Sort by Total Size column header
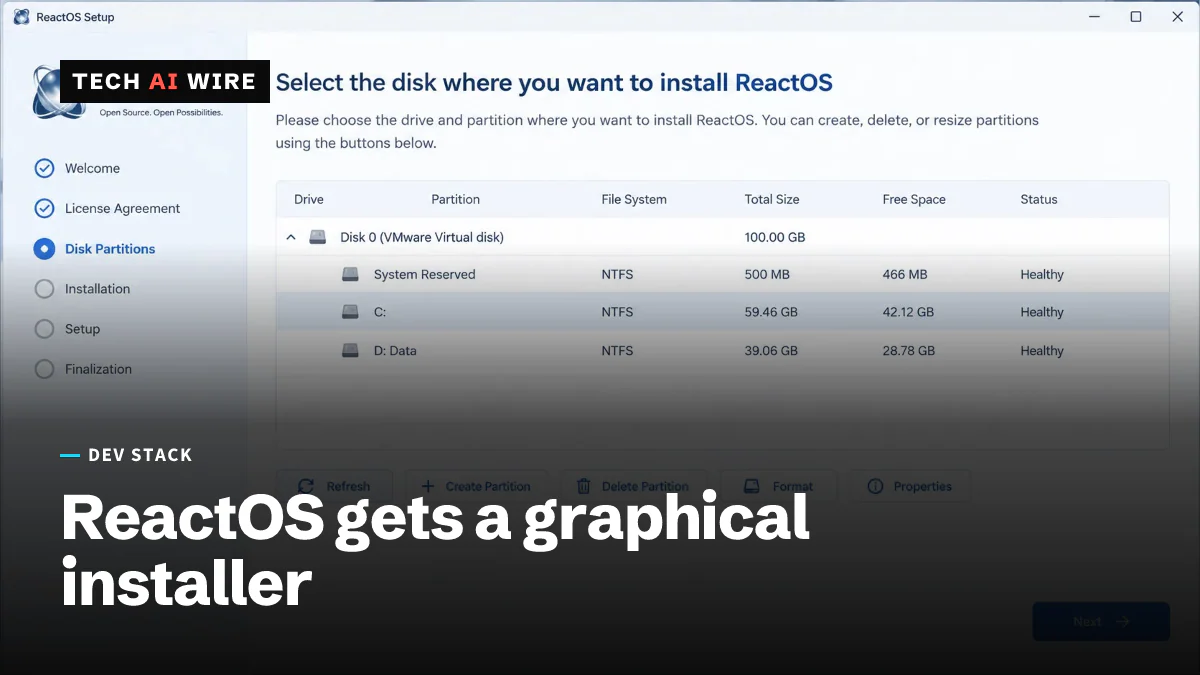This screenshot has height=675, width=1200. pos(772,199)
